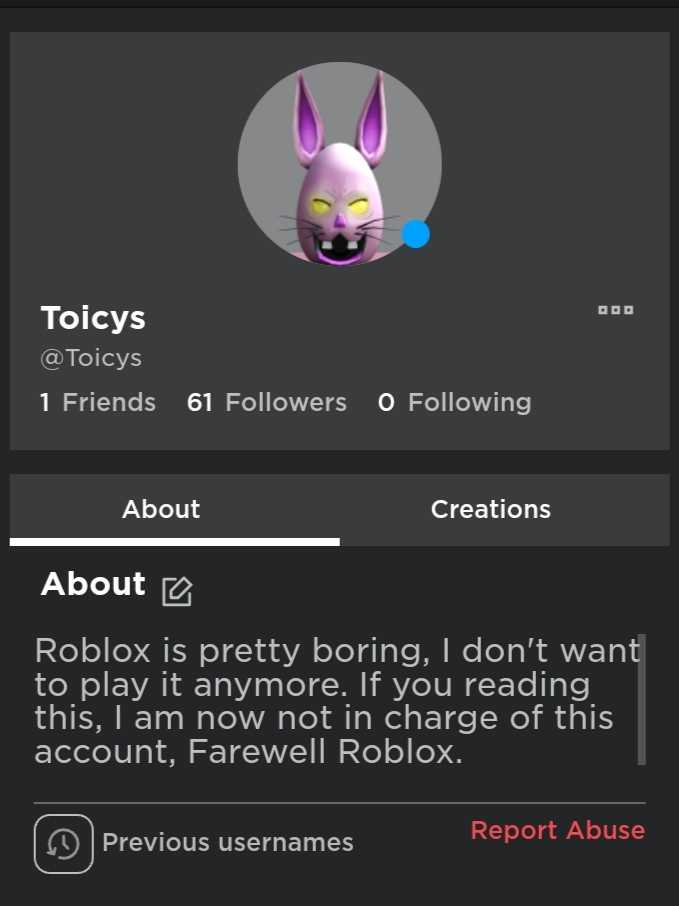Screen dimensions: 679x906
Task: Click the blue online status dot
Action: [x=415, y=234]
